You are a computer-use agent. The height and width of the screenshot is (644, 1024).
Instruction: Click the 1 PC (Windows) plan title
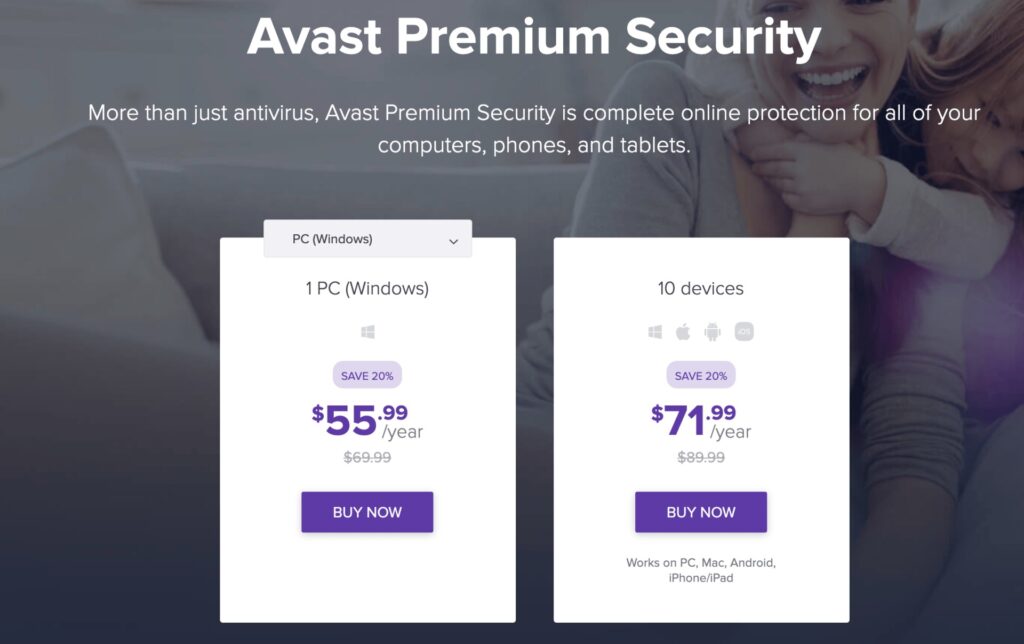pos(367,288)
